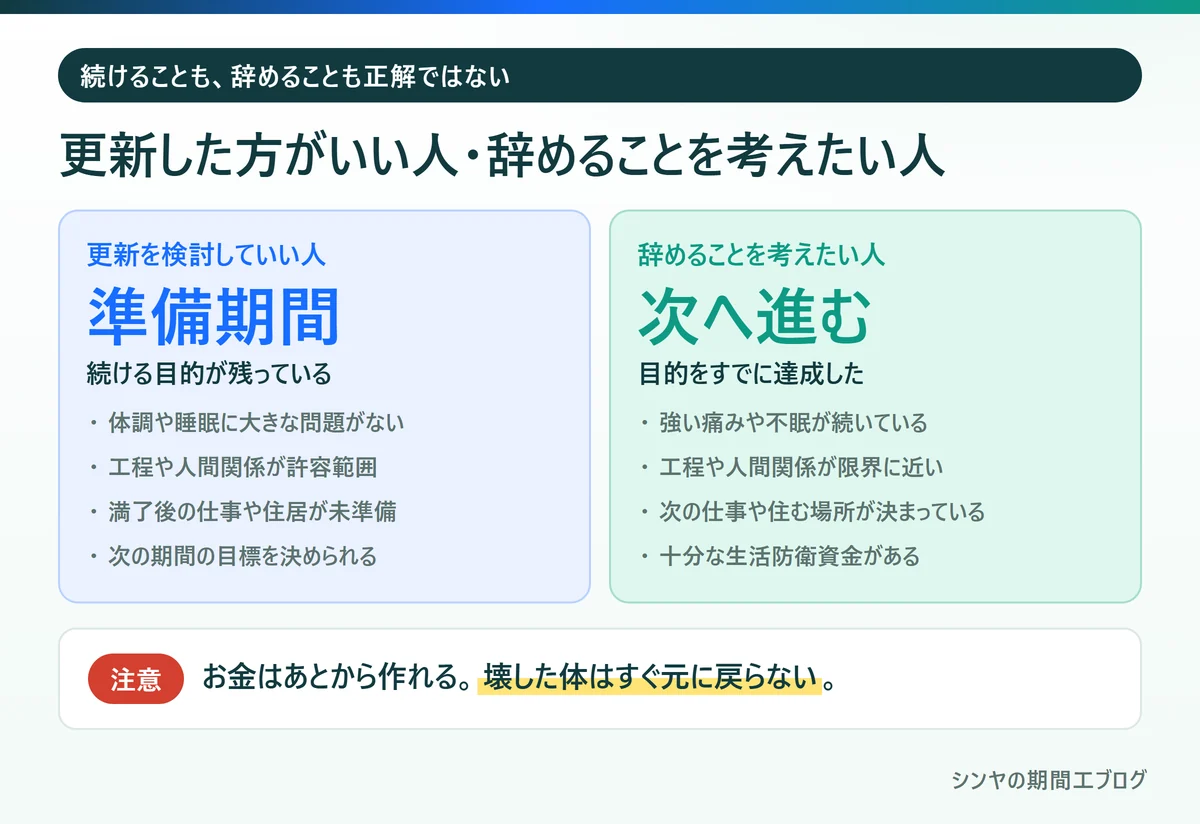Select bullet 次の期間の目標を決められる
Viewport: 1200px width, 824px height.
tap(242, 556)
